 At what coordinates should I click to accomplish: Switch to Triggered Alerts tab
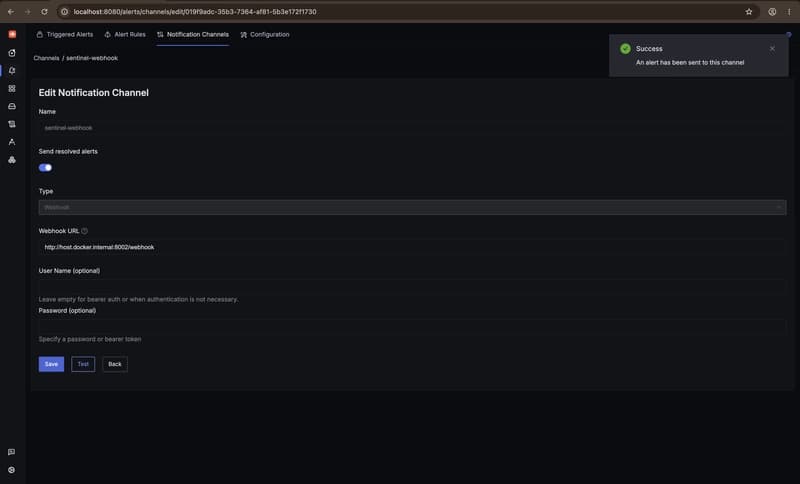tap(65, 34)
